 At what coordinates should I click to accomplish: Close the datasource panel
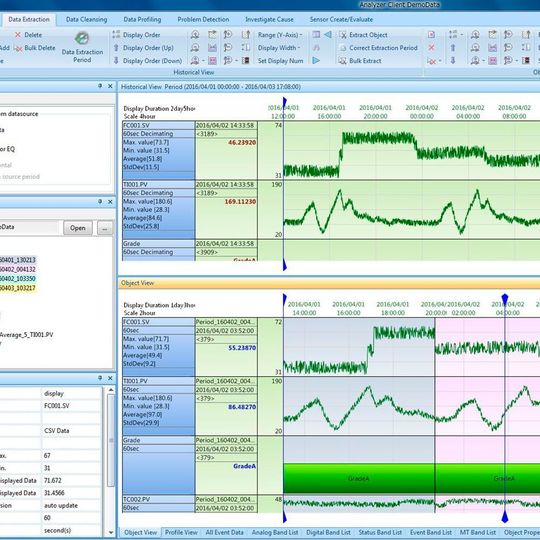coord(110,86)
